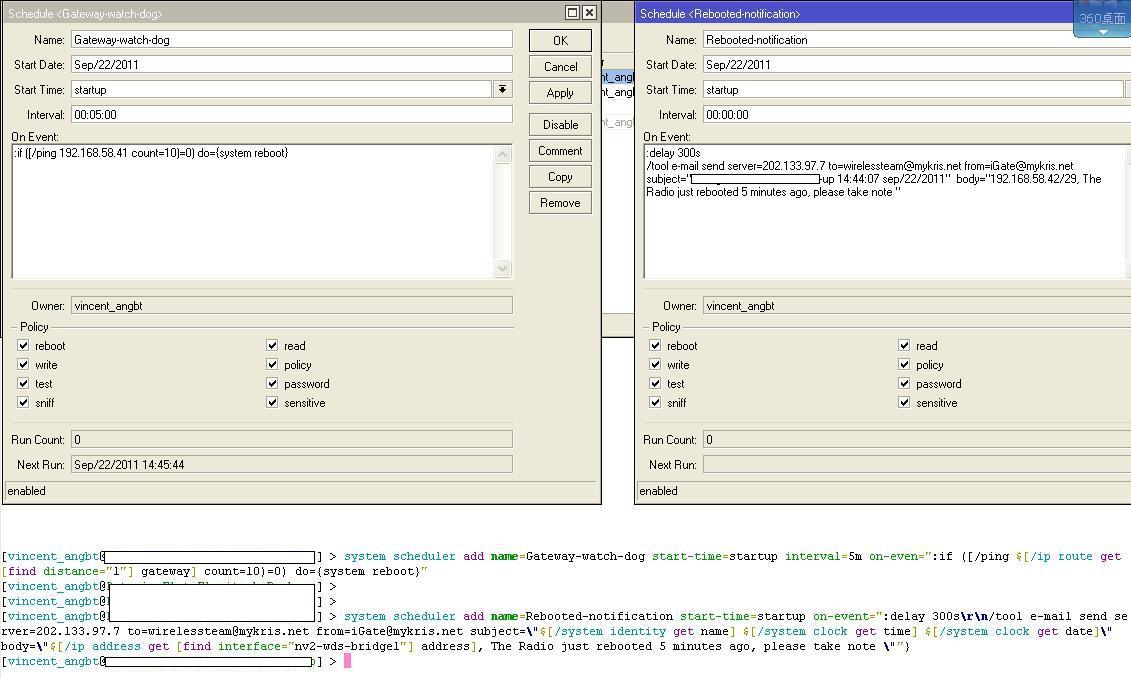Close the Gateway-watch-dog schedule window
1131x678 pixels.
point(589,12)
